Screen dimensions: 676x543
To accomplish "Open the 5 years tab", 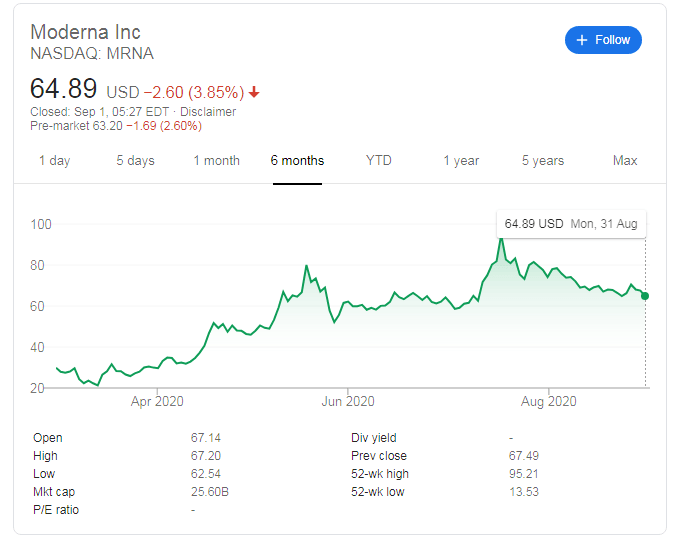I will point(543,160).
